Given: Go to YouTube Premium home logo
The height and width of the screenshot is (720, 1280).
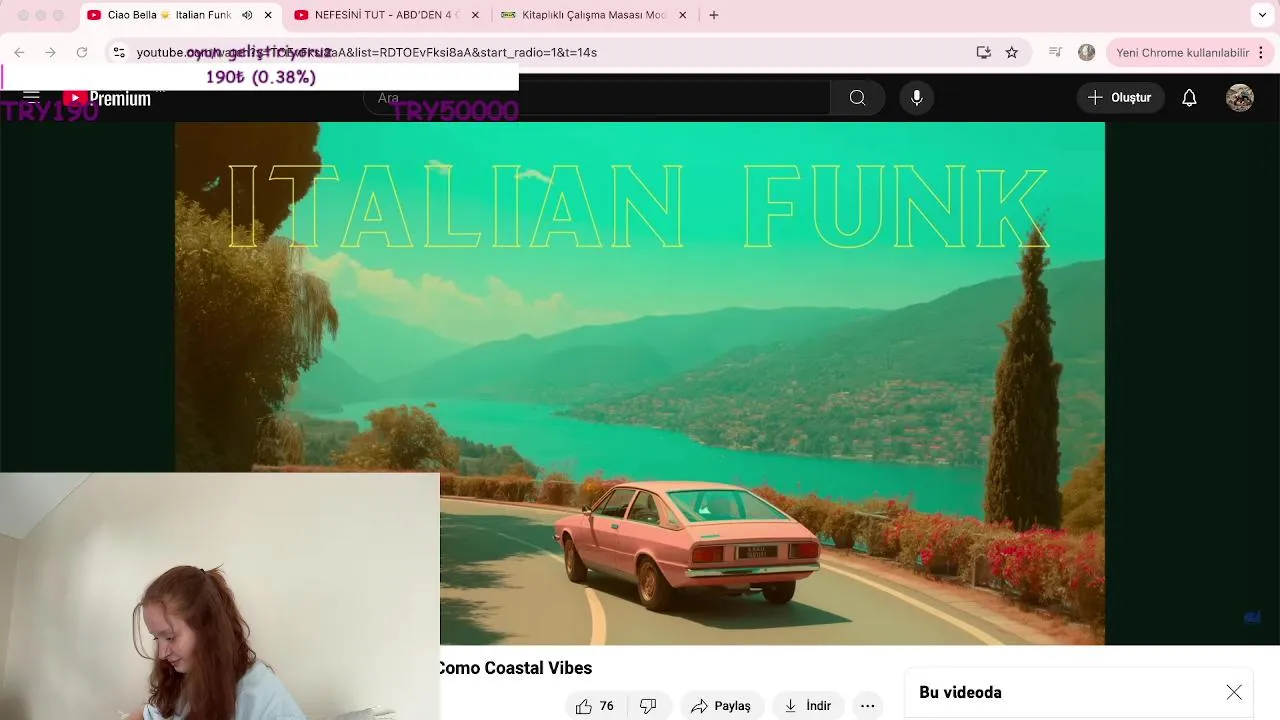Looking at the screenshot, I should click(106, 98).
